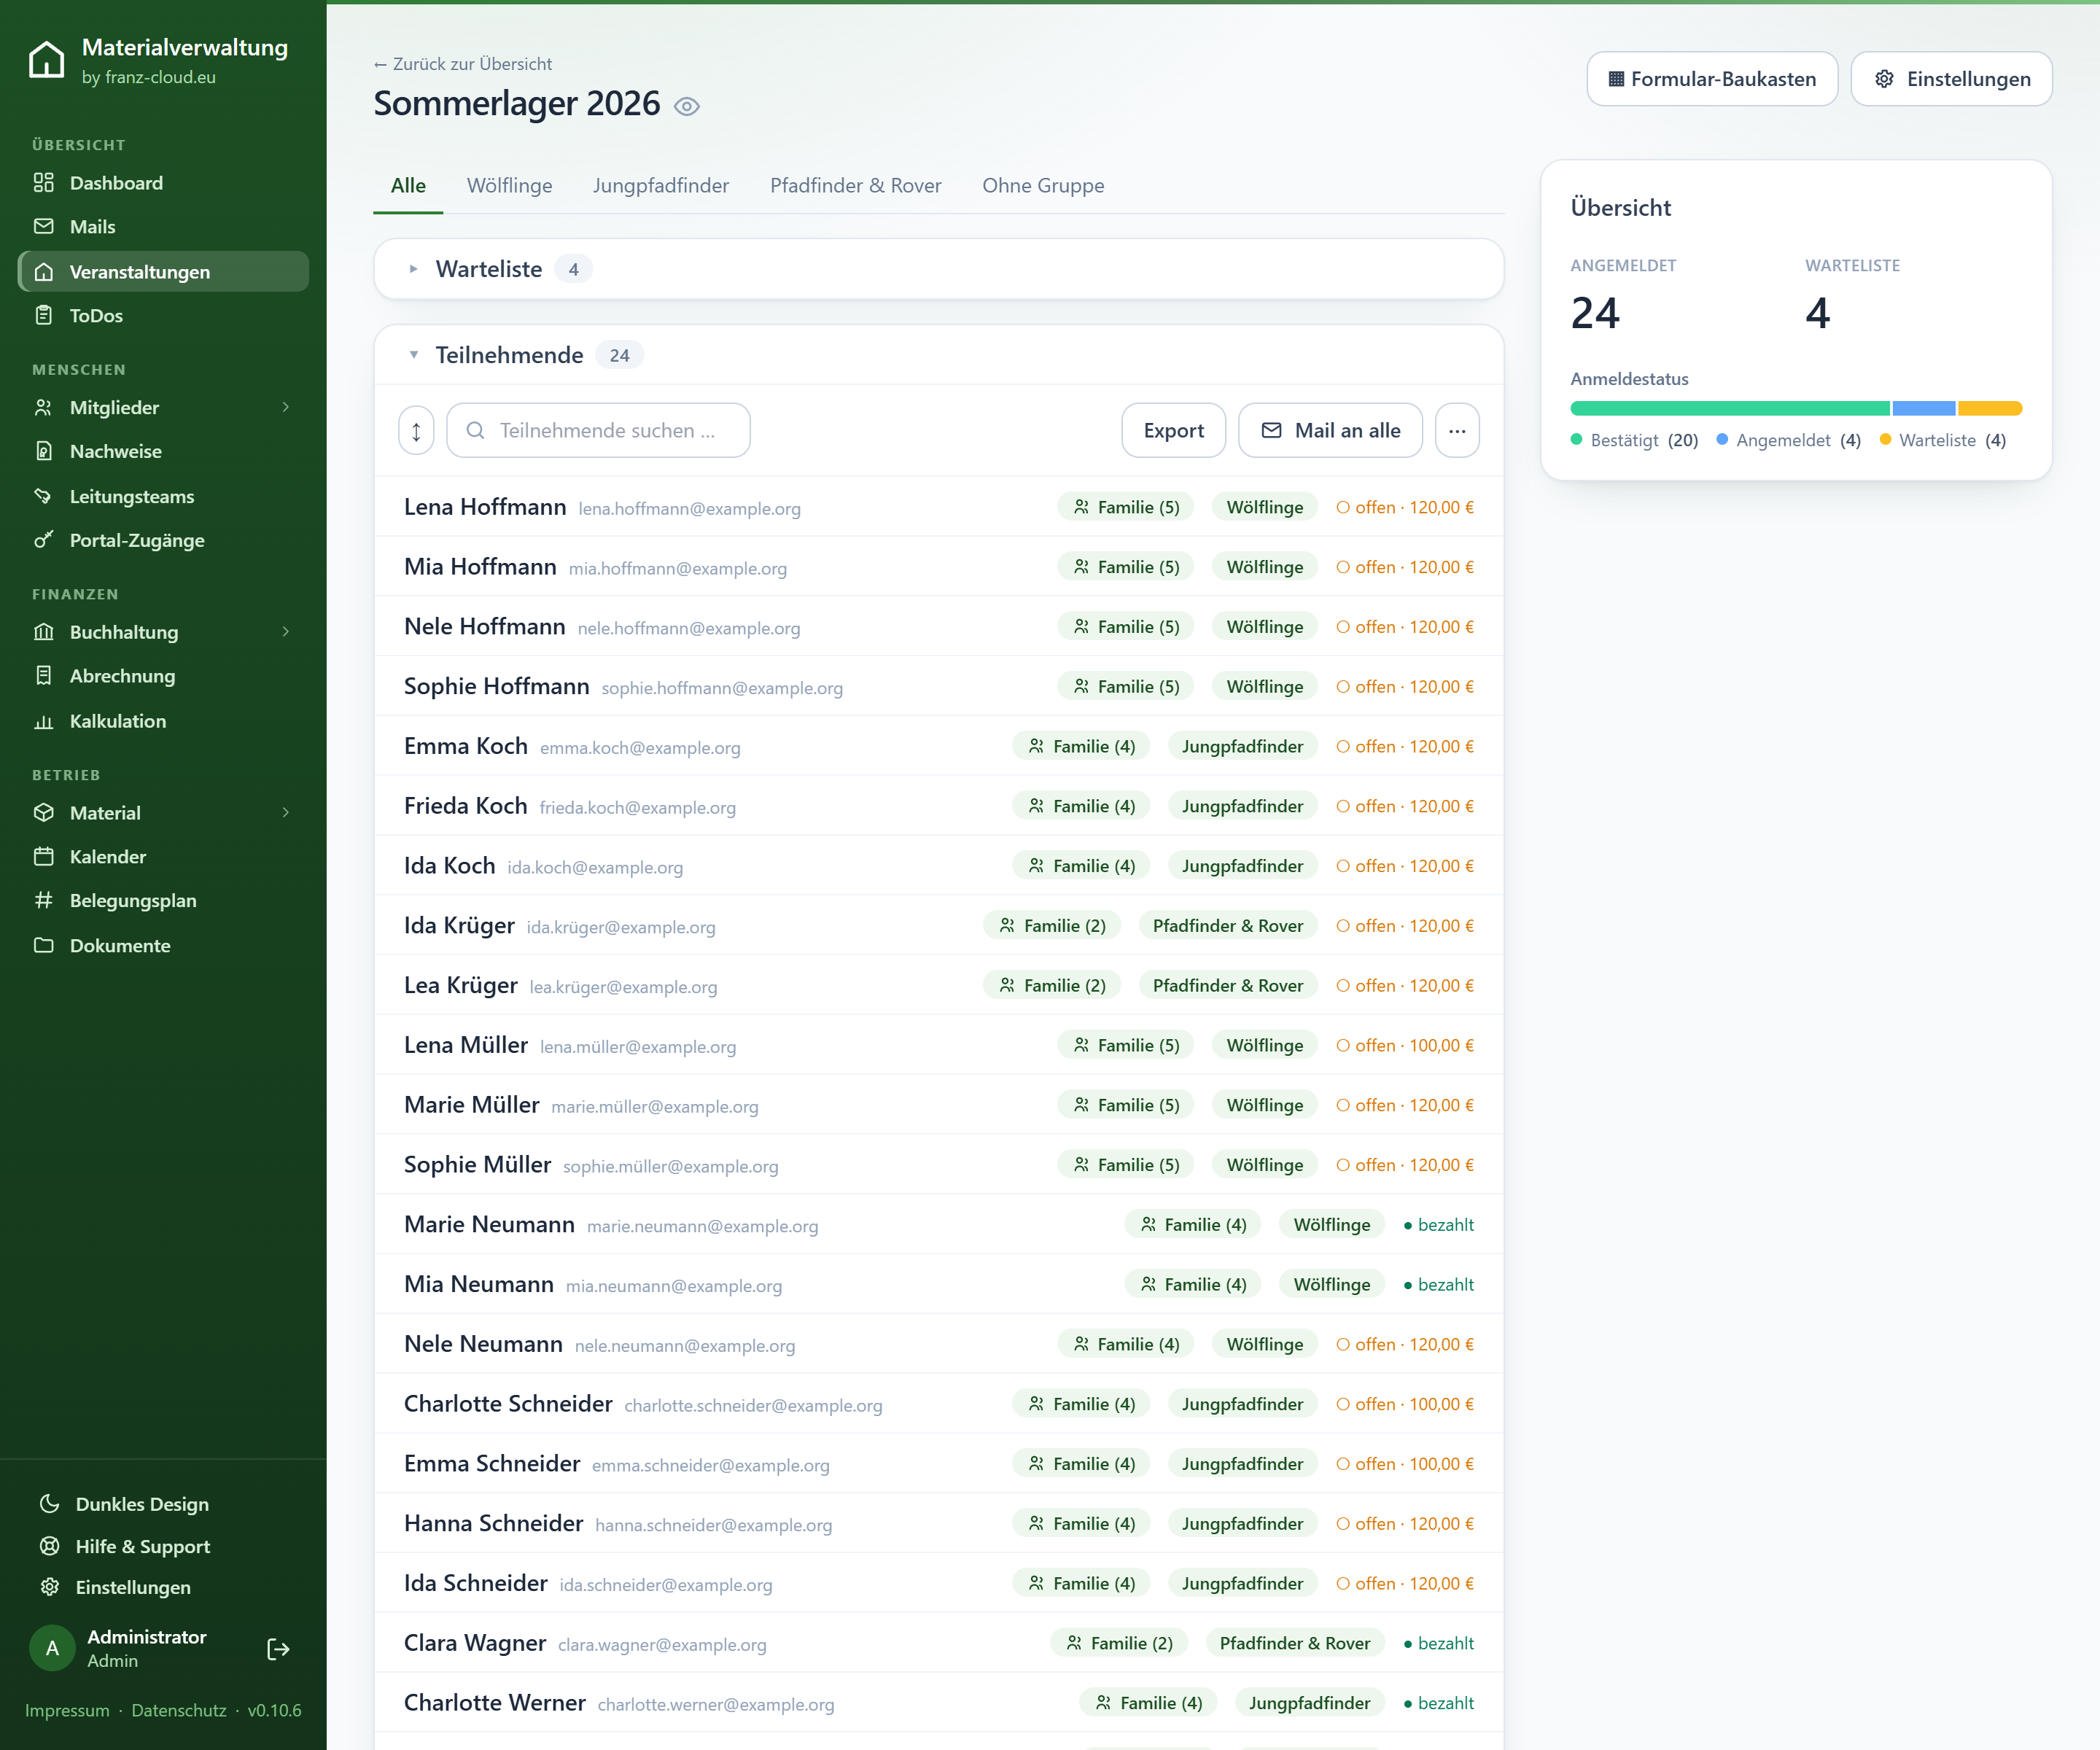This screenshot has height=1750, width=2100.
Task: Click the Teilnehmende suchen search field
Action: [598, 431]
